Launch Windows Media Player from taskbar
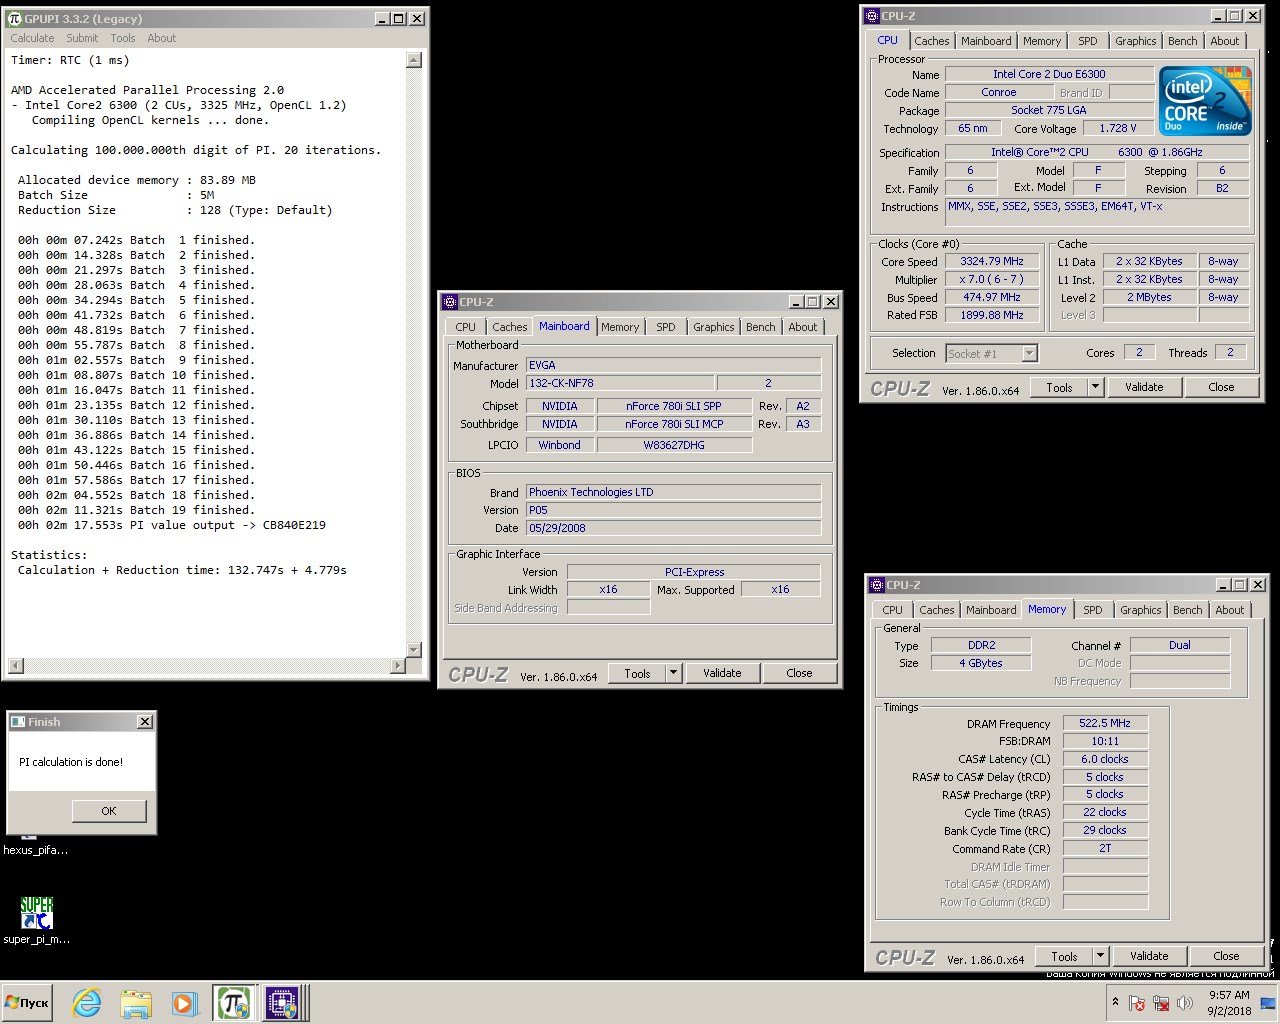Image resolution: width=1280 pixels, height=1024 pixels. pos(183,1003)
